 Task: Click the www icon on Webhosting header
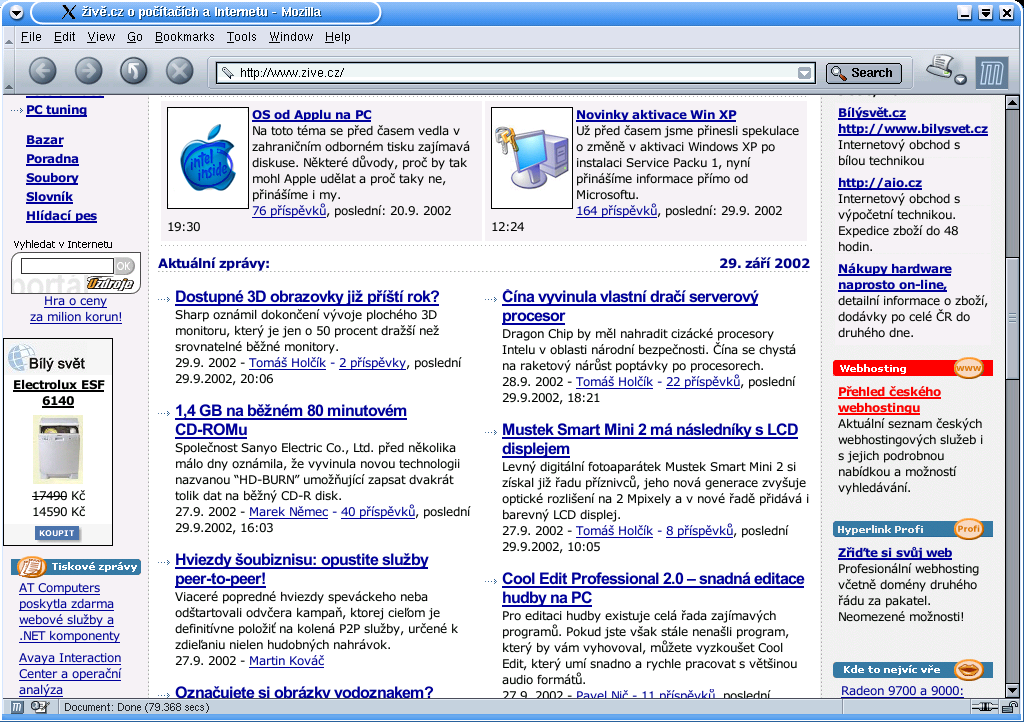(968, 368)
